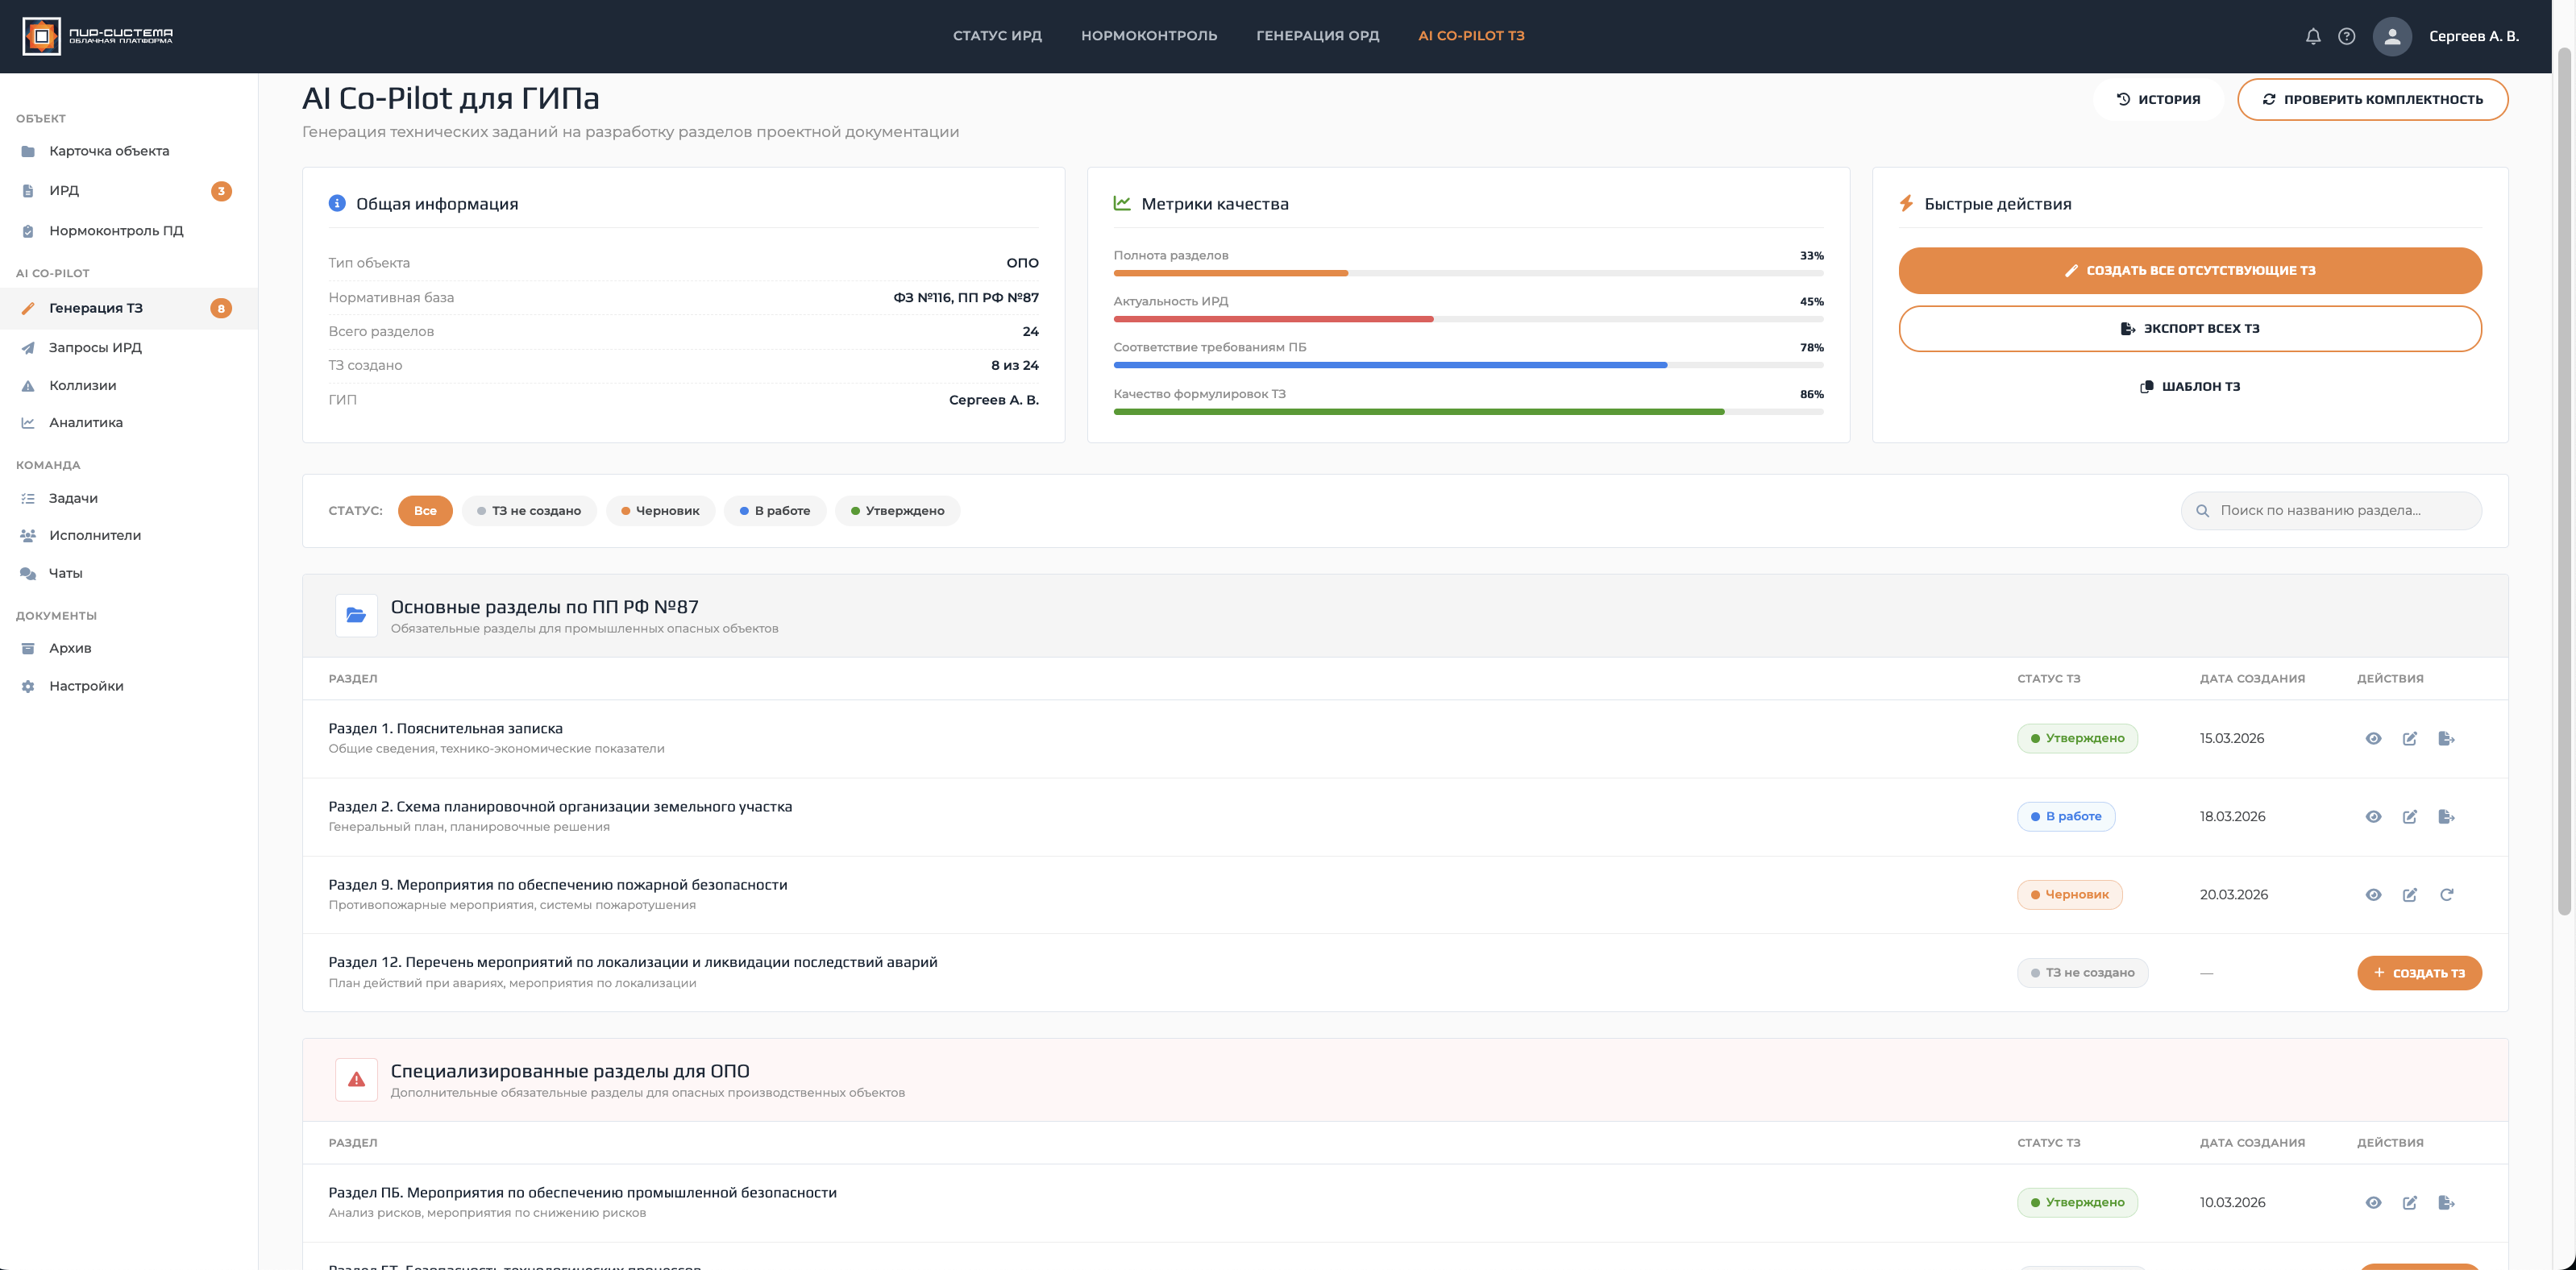Open Чаты sidebar item
The width and height of the screenshot is (2576, 1270).
[129, 573]
